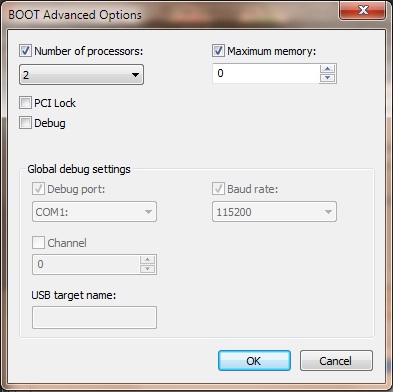
Task: Toggle the Baud rate checkbox
Action: [x=218, y=189]
